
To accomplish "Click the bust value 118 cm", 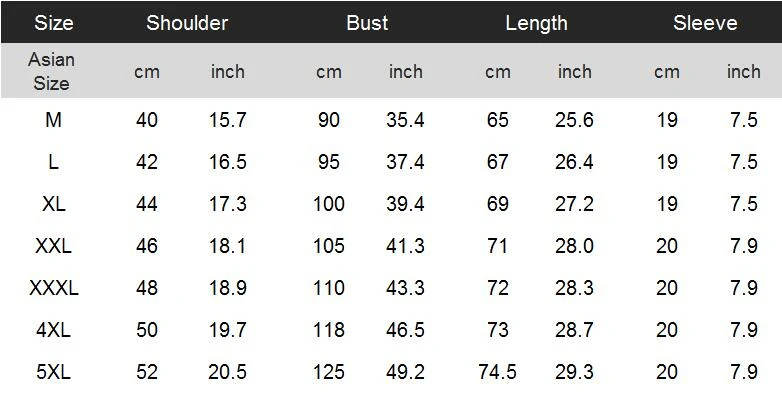I will (329, 330).
